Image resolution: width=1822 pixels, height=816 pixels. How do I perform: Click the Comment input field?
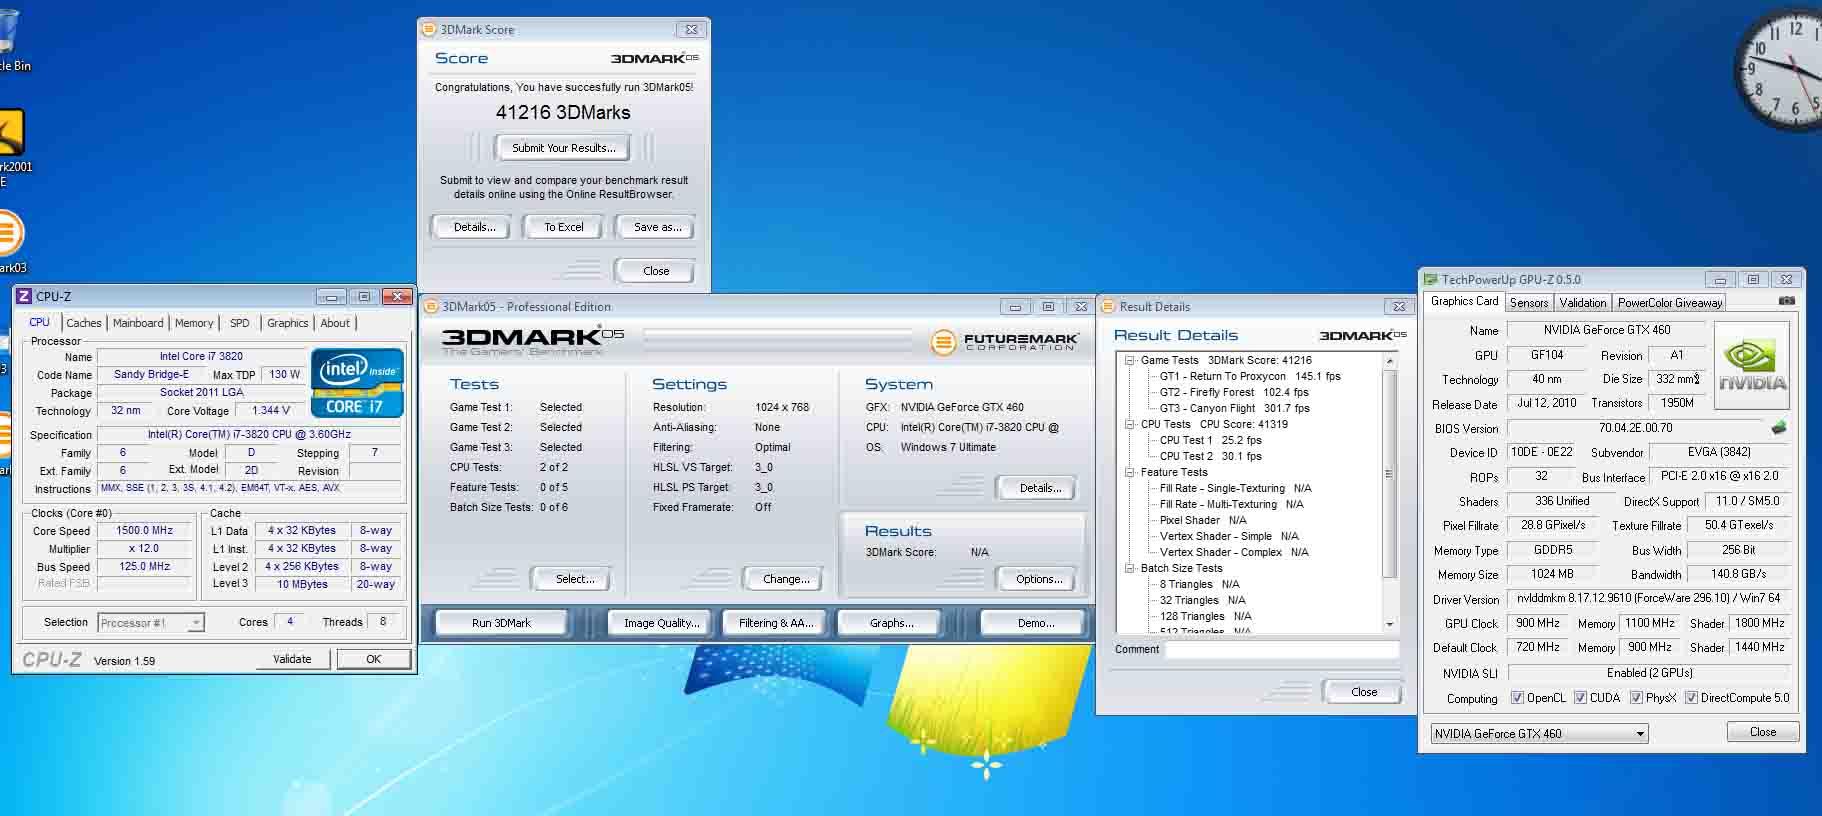coord(1282,650)
